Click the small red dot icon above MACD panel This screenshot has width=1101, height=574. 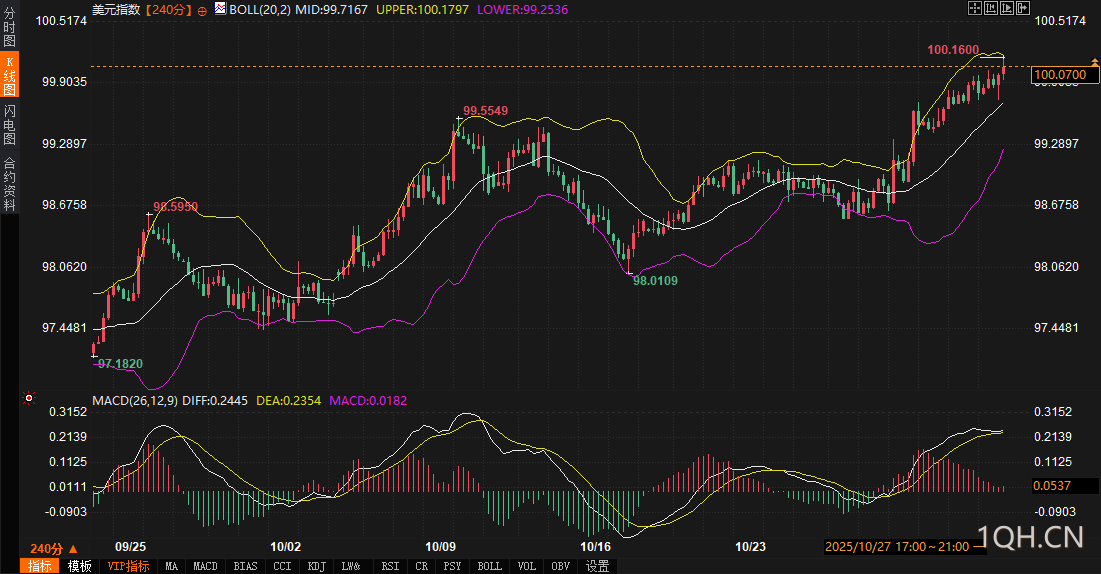(28, 399)
